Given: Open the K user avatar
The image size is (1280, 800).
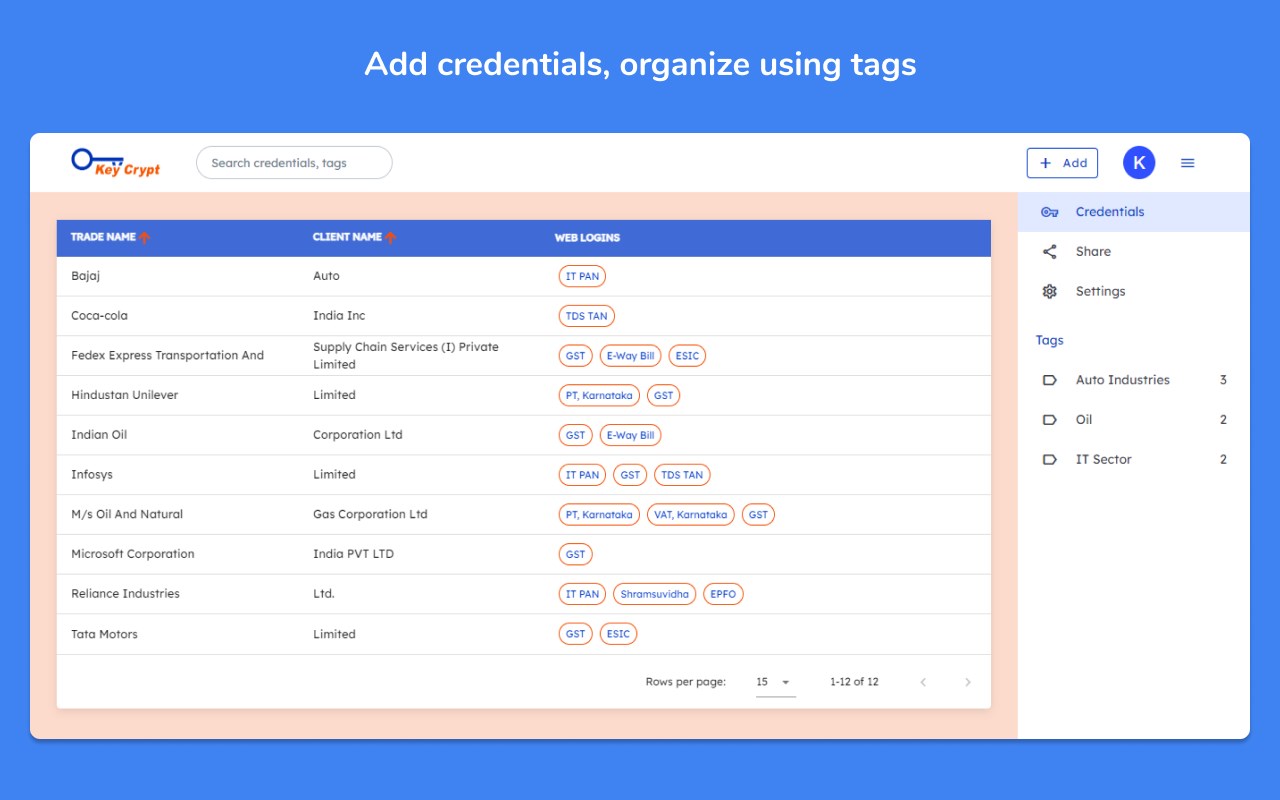Looking at the screenshot, I should pyautogui.click(x=1139, y=163).
